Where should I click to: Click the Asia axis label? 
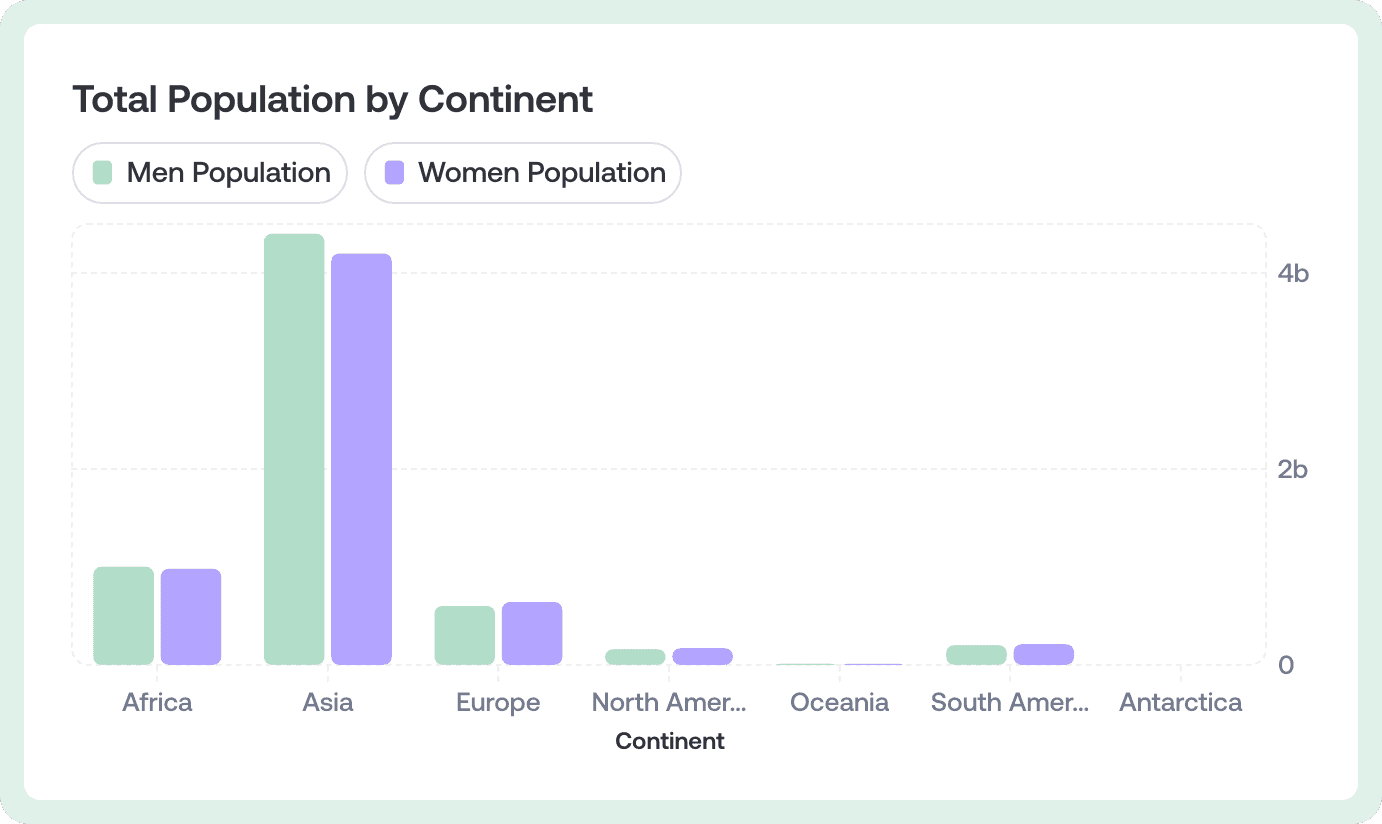click(328, 702)
